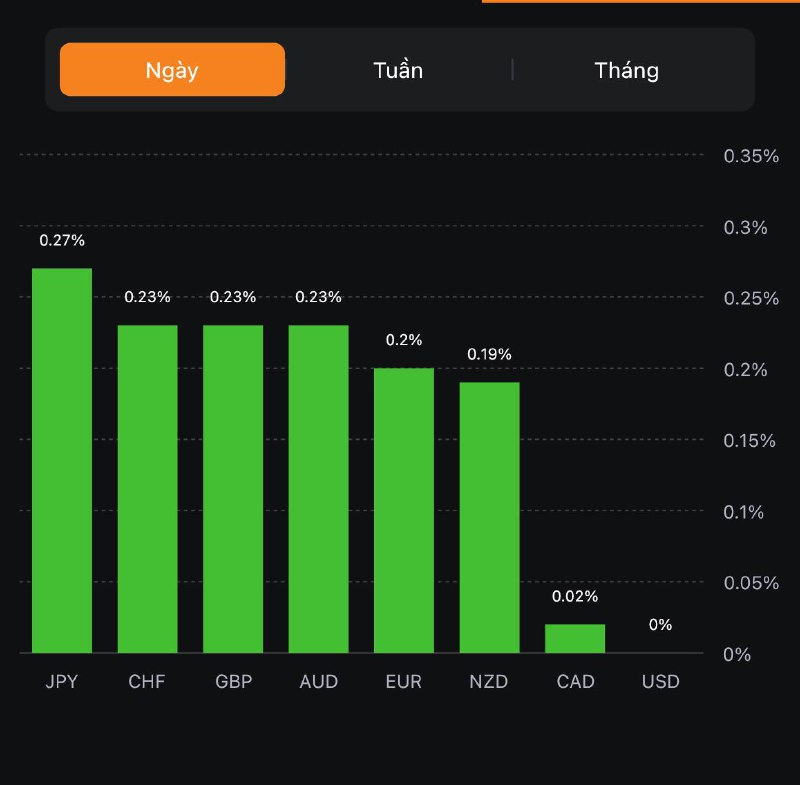
Task: Click the green CHF bar
Action: point(148,488)
